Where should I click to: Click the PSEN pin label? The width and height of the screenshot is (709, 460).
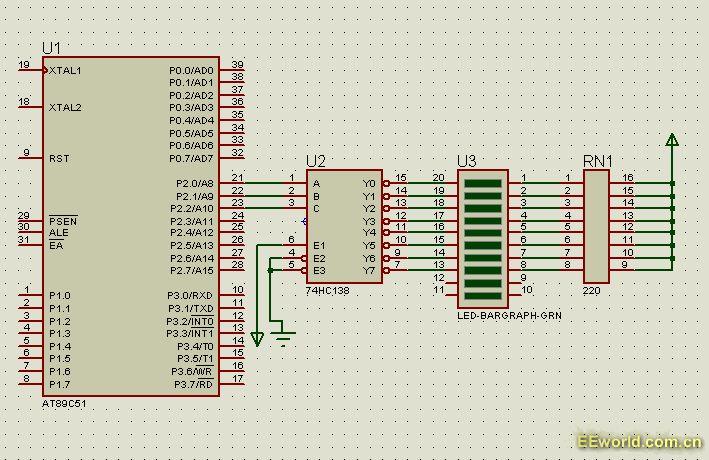tap(63, 221)
